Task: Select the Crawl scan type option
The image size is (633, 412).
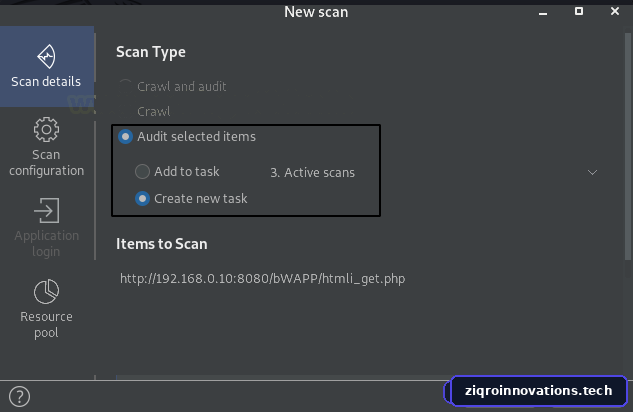Action: 153,111
